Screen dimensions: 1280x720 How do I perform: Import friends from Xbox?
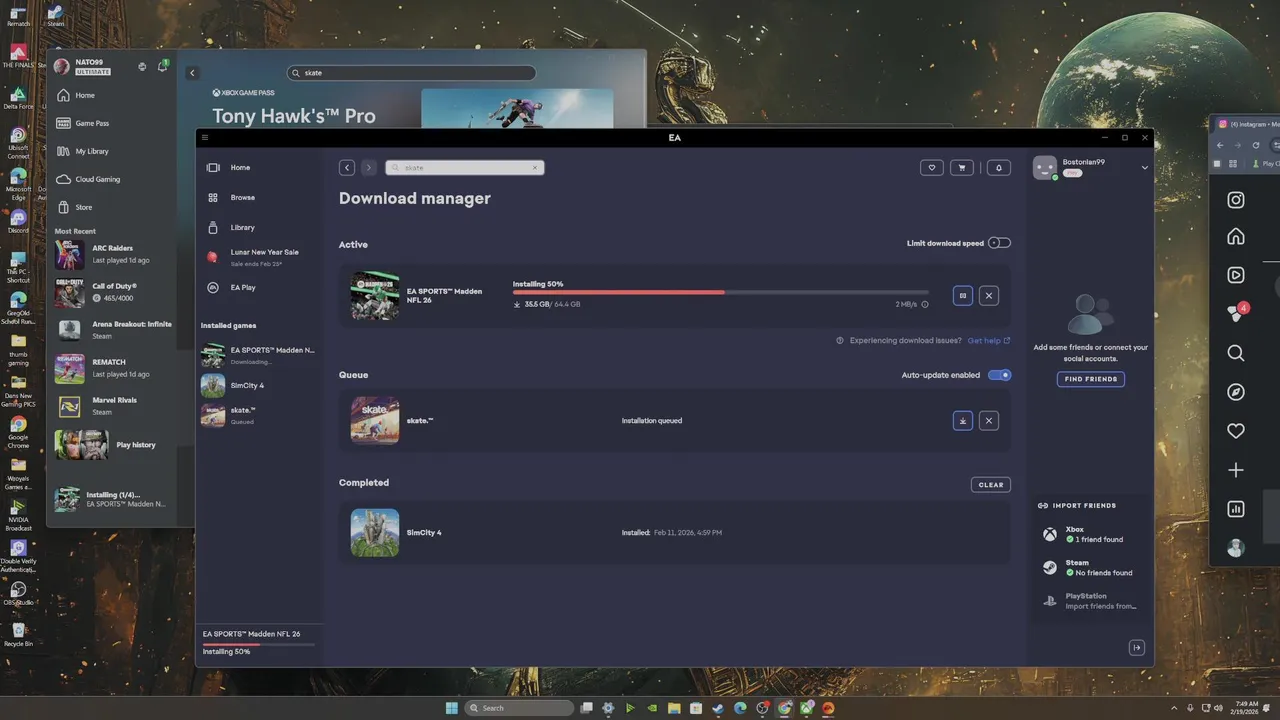[1090, 535]
